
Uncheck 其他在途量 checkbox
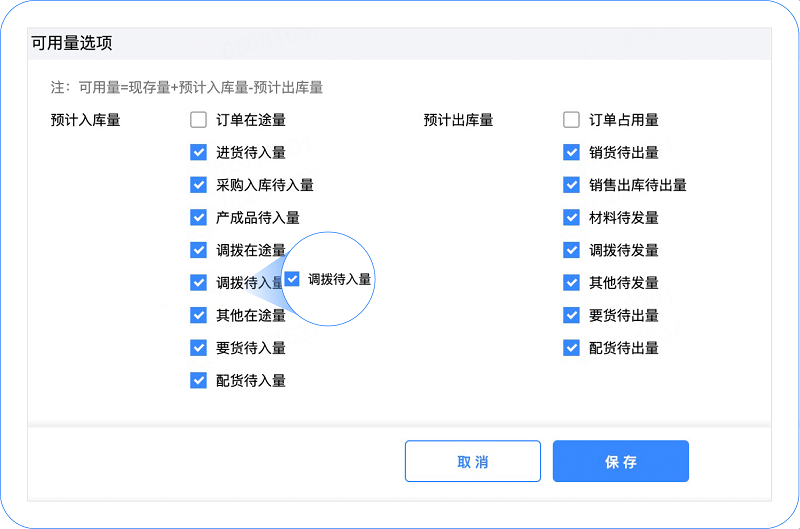(198, 315)
